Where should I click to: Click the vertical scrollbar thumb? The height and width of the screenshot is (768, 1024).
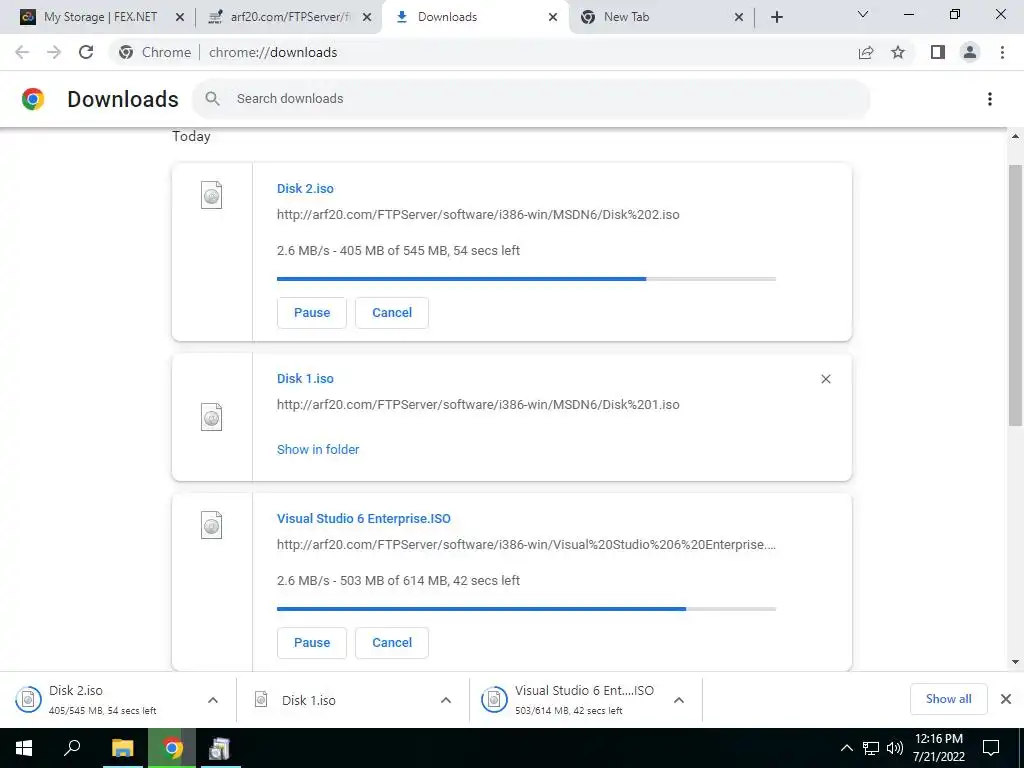tap(1015, 295)
